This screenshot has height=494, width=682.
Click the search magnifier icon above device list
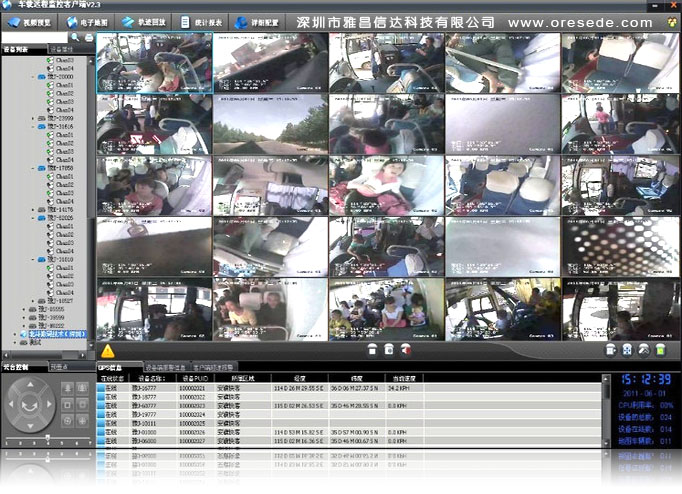click(x=77, y=37)
